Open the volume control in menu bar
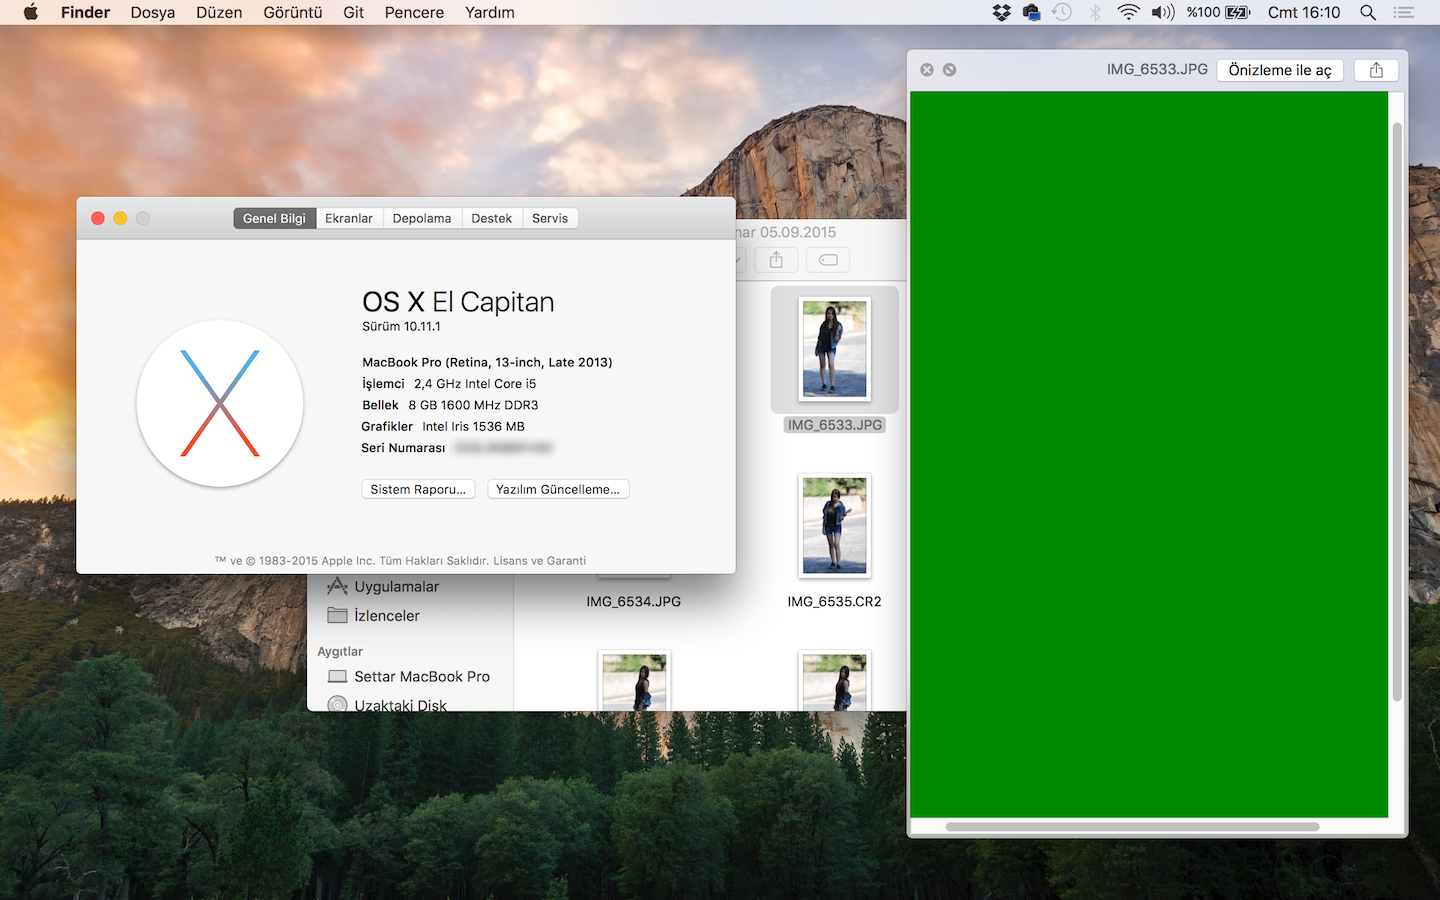This screenshot has height=900, width=1440. coord(1162,12)
